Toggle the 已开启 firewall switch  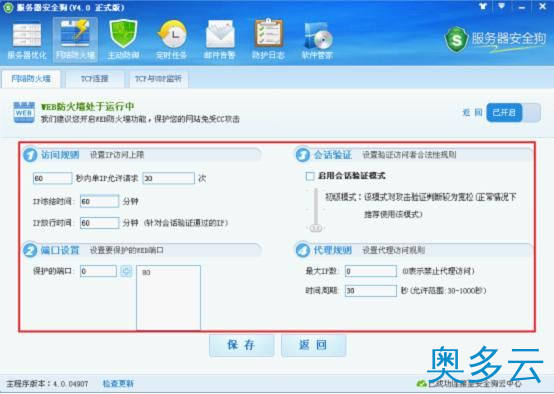pos(513,113)
